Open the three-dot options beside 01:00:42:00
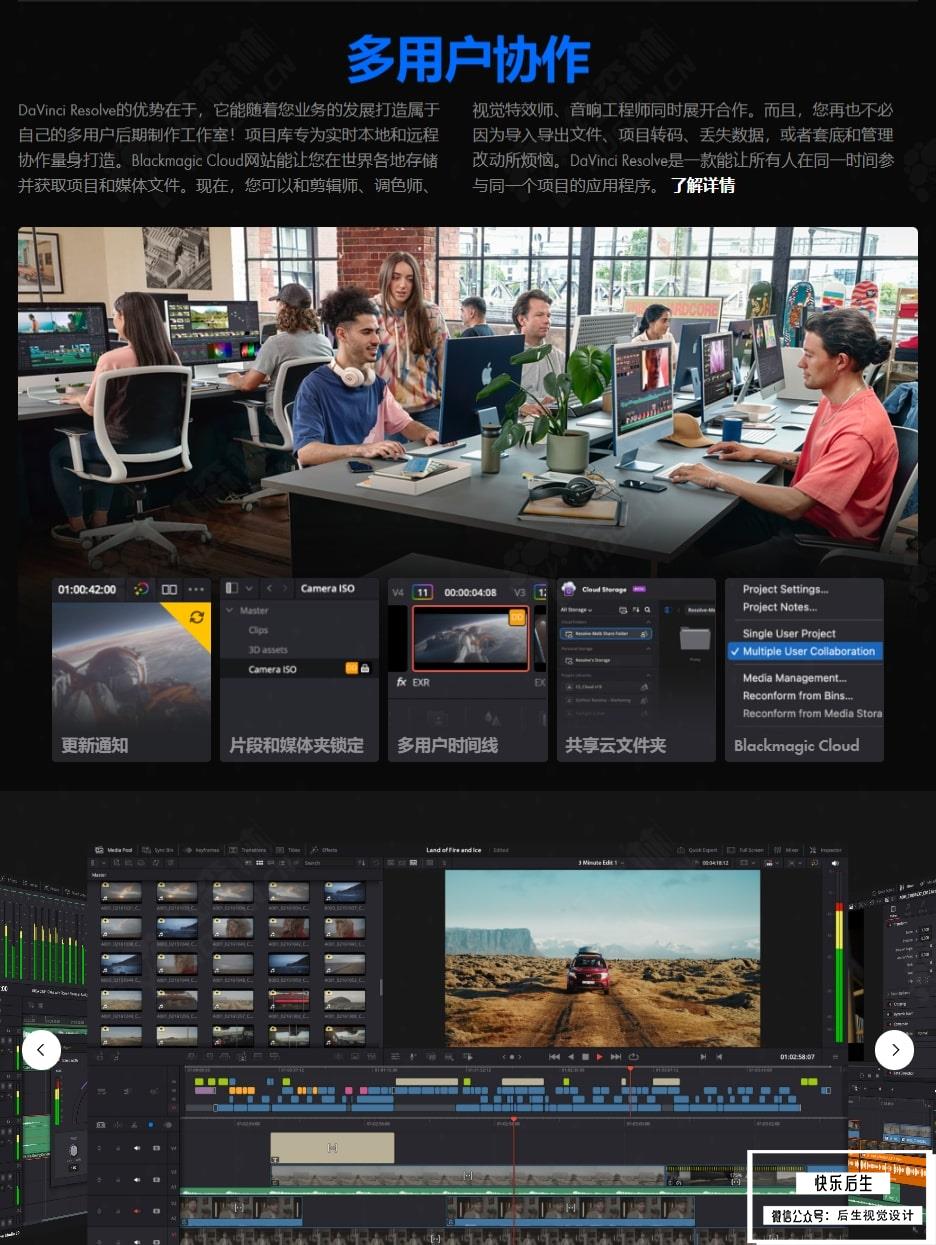 196,590
